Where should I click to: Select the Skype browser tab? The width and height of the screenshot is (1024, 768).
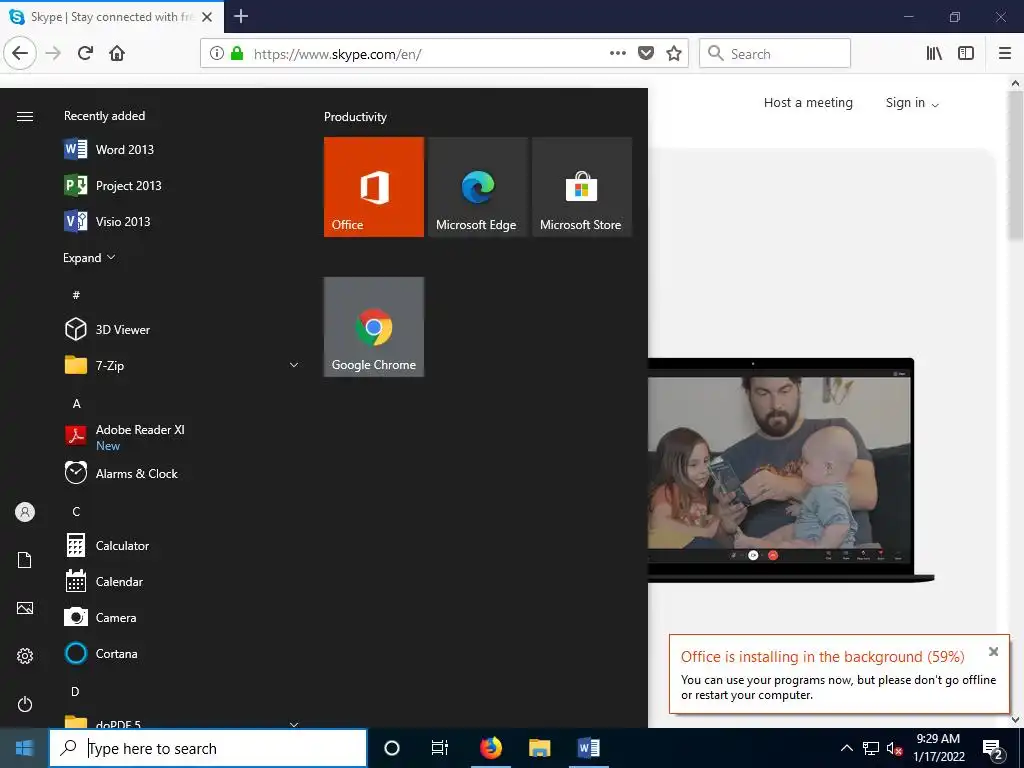point(112,17)
